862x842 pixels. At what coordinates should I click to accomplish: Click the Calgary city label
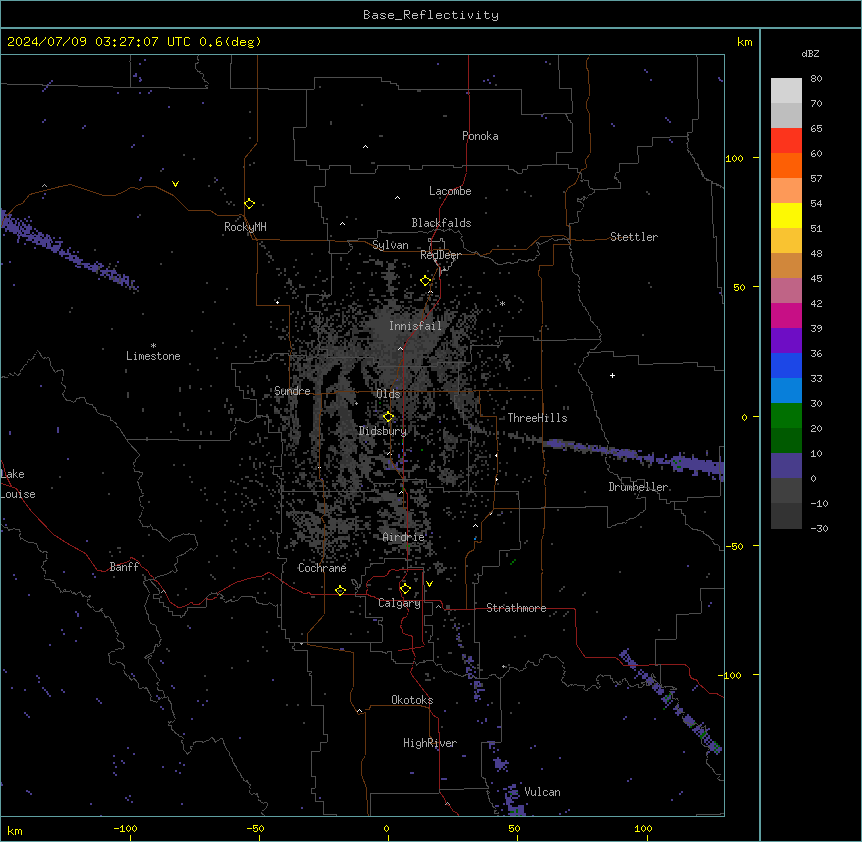pos(400,603)
